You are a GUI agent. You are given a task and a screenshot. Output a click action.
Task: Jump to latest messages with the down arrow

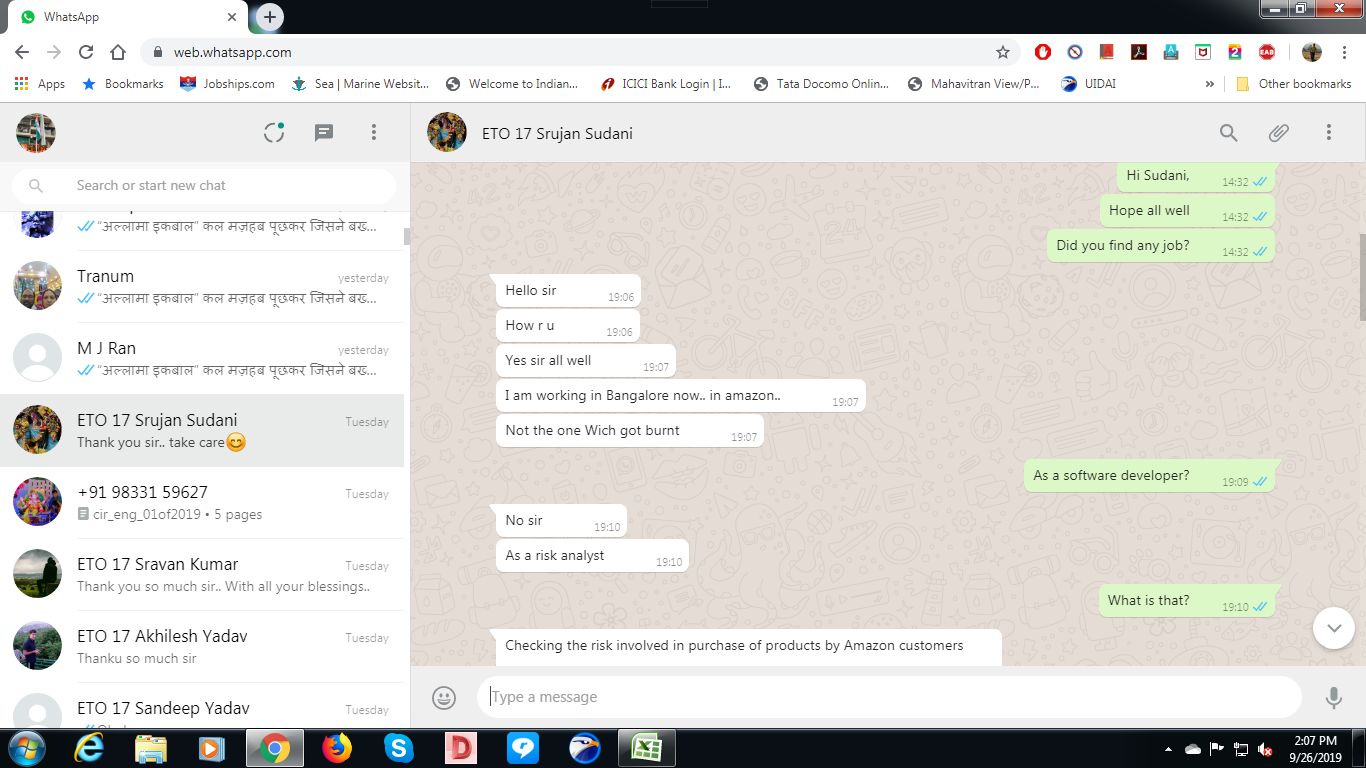[x=1334, y=628]
